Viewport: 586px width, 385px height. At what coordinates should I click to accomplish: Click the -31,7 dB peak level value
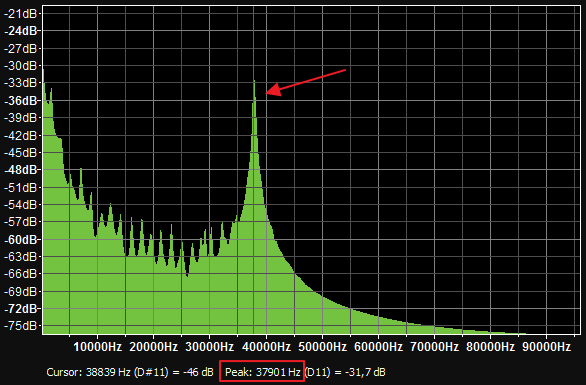click(365, 372)
